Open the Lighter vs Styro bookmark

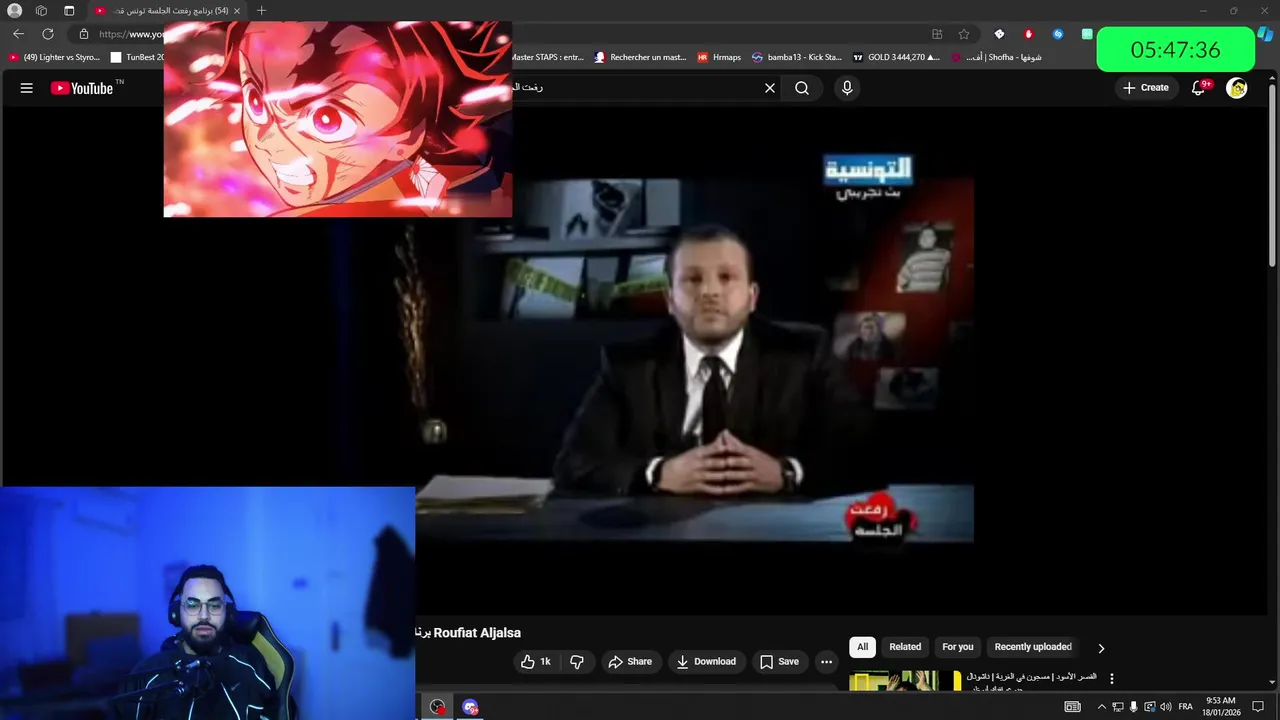[x=54, y=57]
